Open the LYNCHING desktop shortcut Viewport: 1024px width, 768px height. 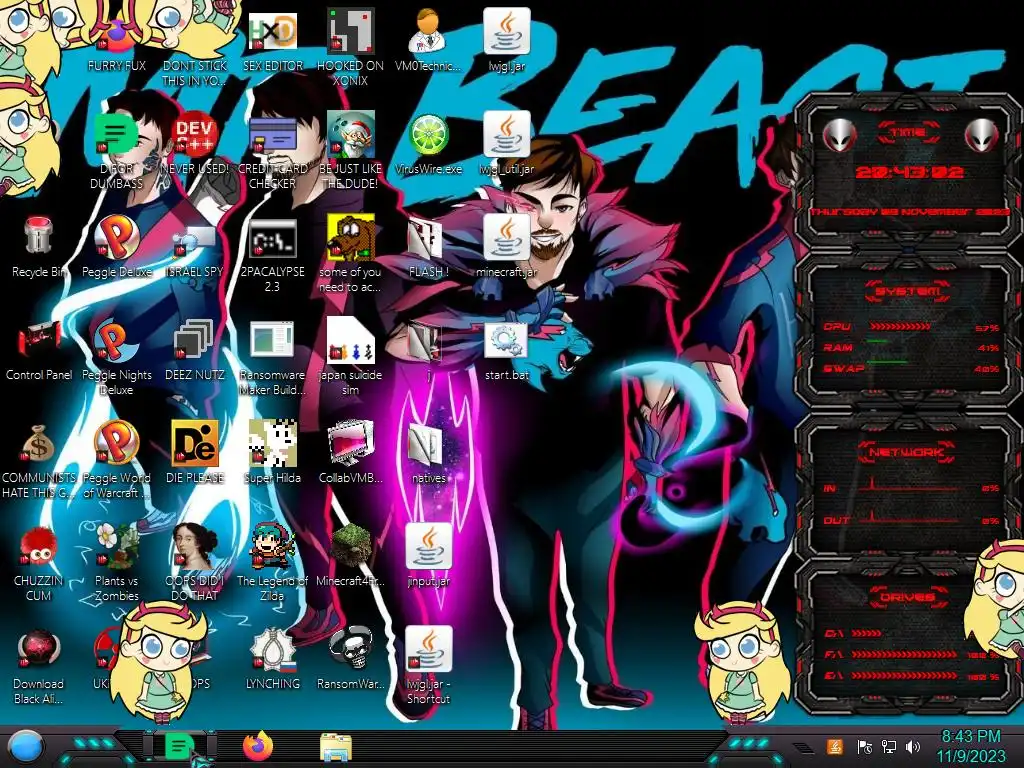tap(272, 649)
